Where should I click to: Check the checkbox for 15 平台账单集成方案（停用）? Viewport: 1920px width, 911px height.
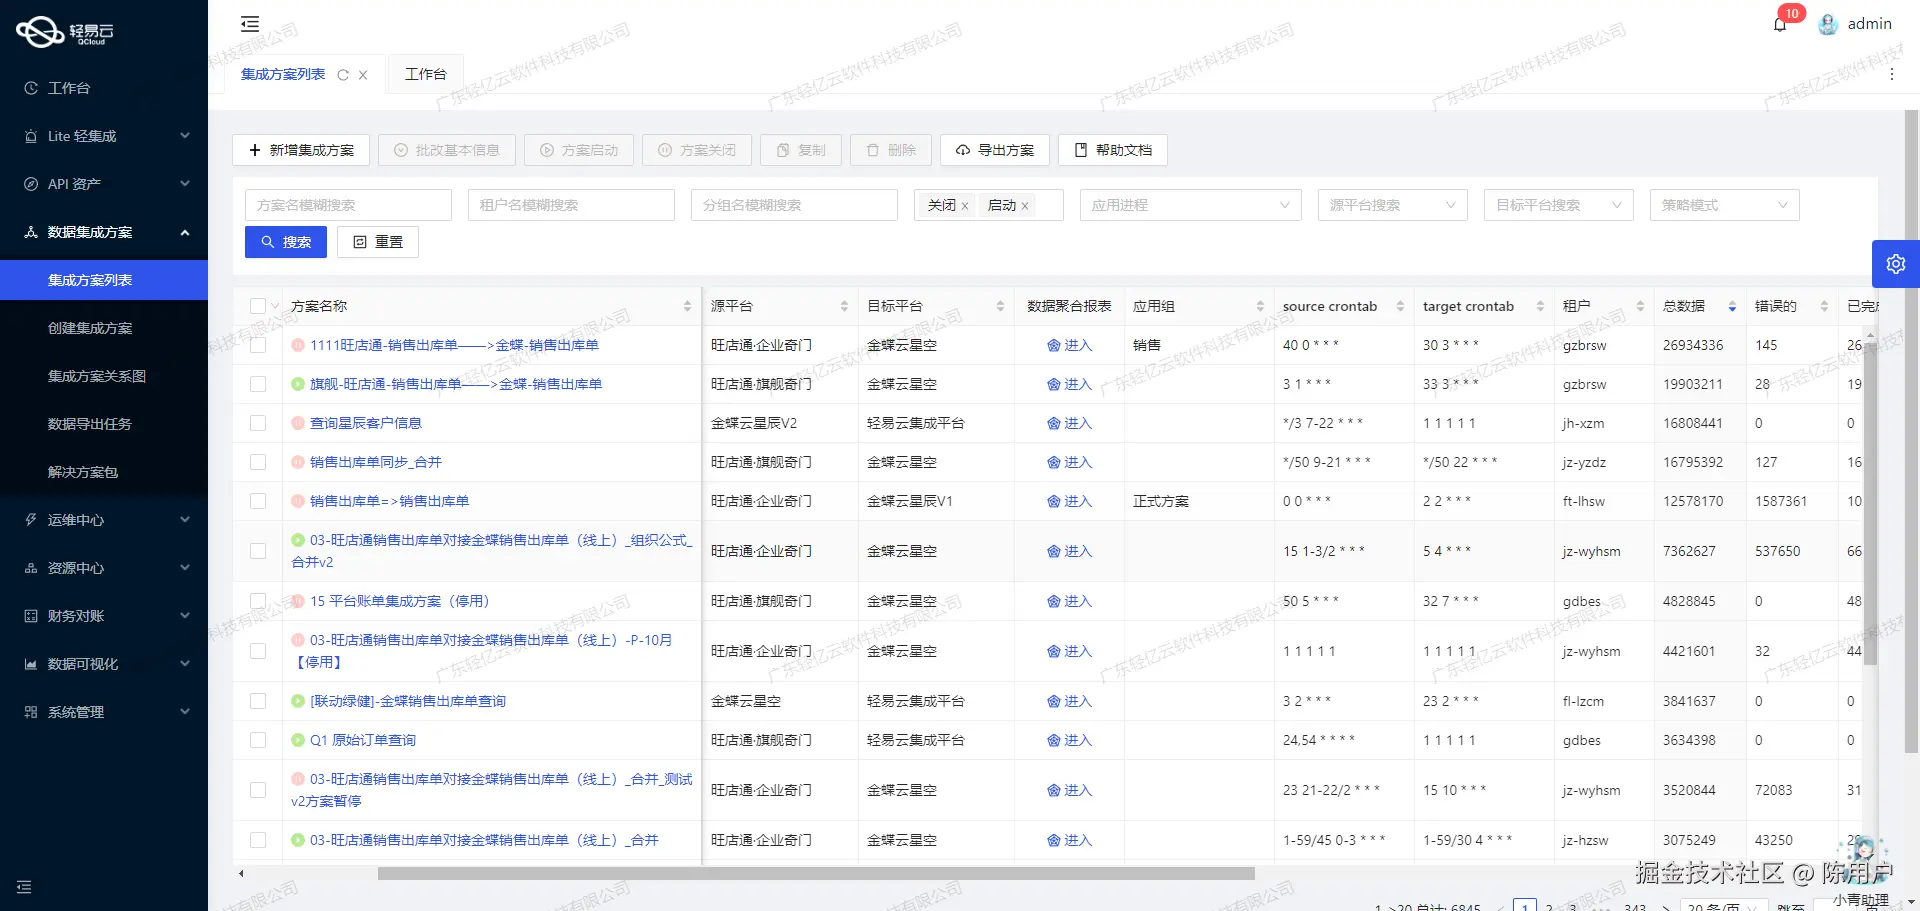(258, 601)
